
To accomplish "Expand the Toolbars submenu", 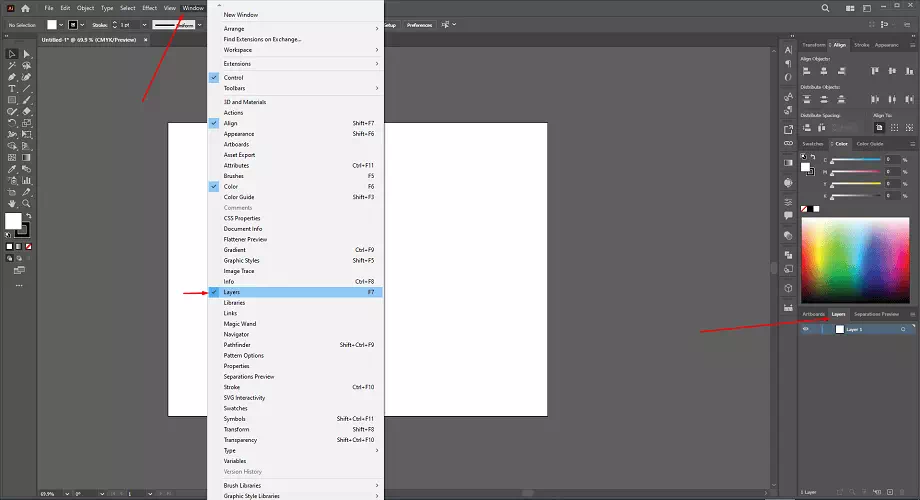I will [x=295, y=88].
